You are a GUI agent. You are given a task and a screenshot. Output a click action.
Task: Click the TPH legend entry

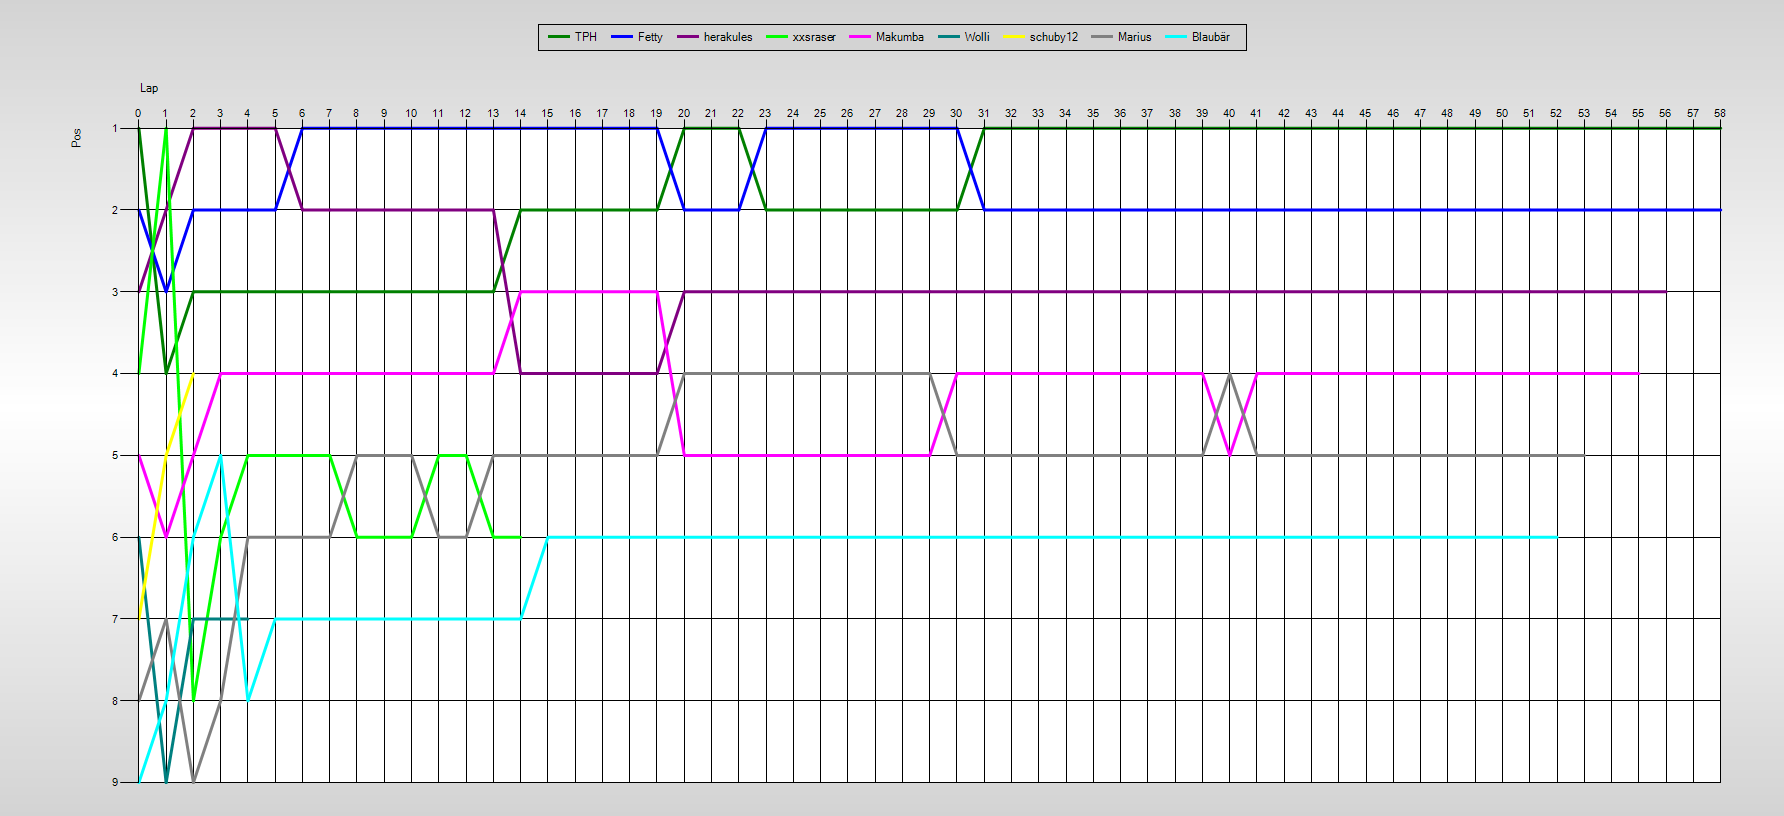coord(573,37)
